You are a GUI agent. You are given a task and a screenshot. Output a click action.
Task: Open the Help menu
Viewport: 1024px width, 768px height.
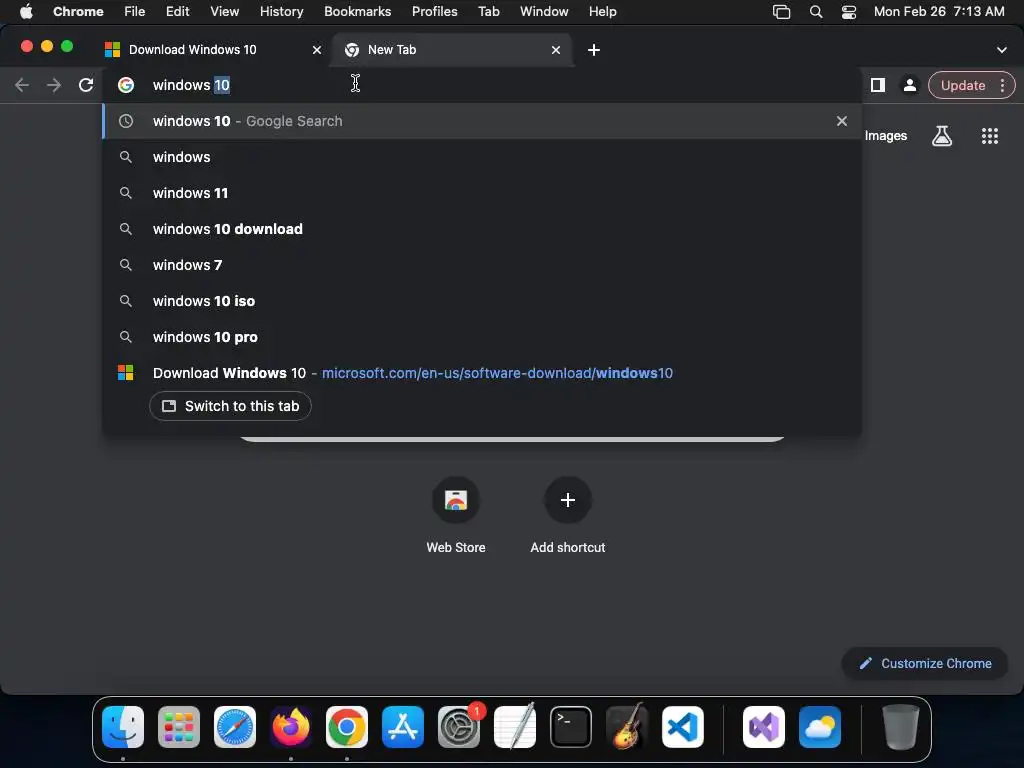(x=602, y=11)
